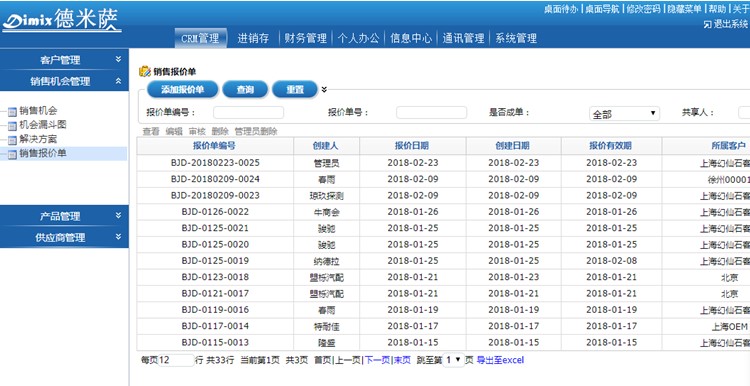Click the 报价有效期 column header

tap(611, 146)
